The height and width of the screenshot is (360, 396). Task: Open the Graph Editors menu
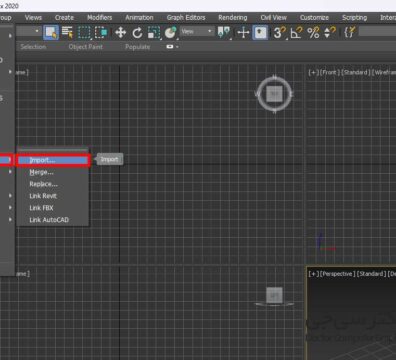(x=186, y=17)
